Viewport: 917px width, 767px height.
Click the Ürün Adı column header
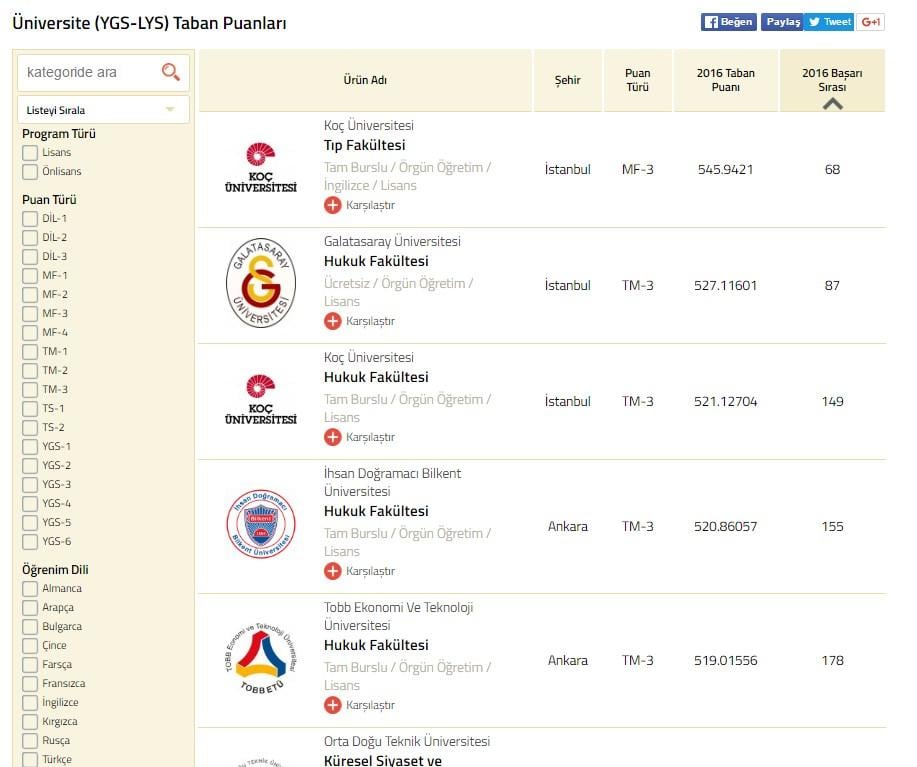click(365, 80)
